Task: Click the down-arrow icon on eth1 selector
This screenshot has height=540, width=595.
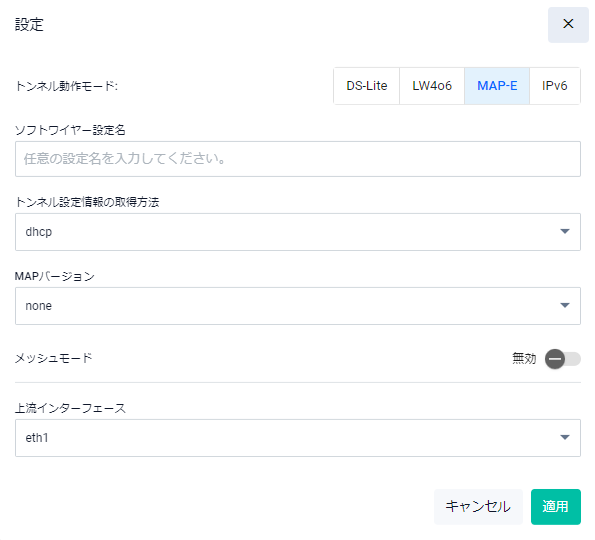Action: (565, 438)
